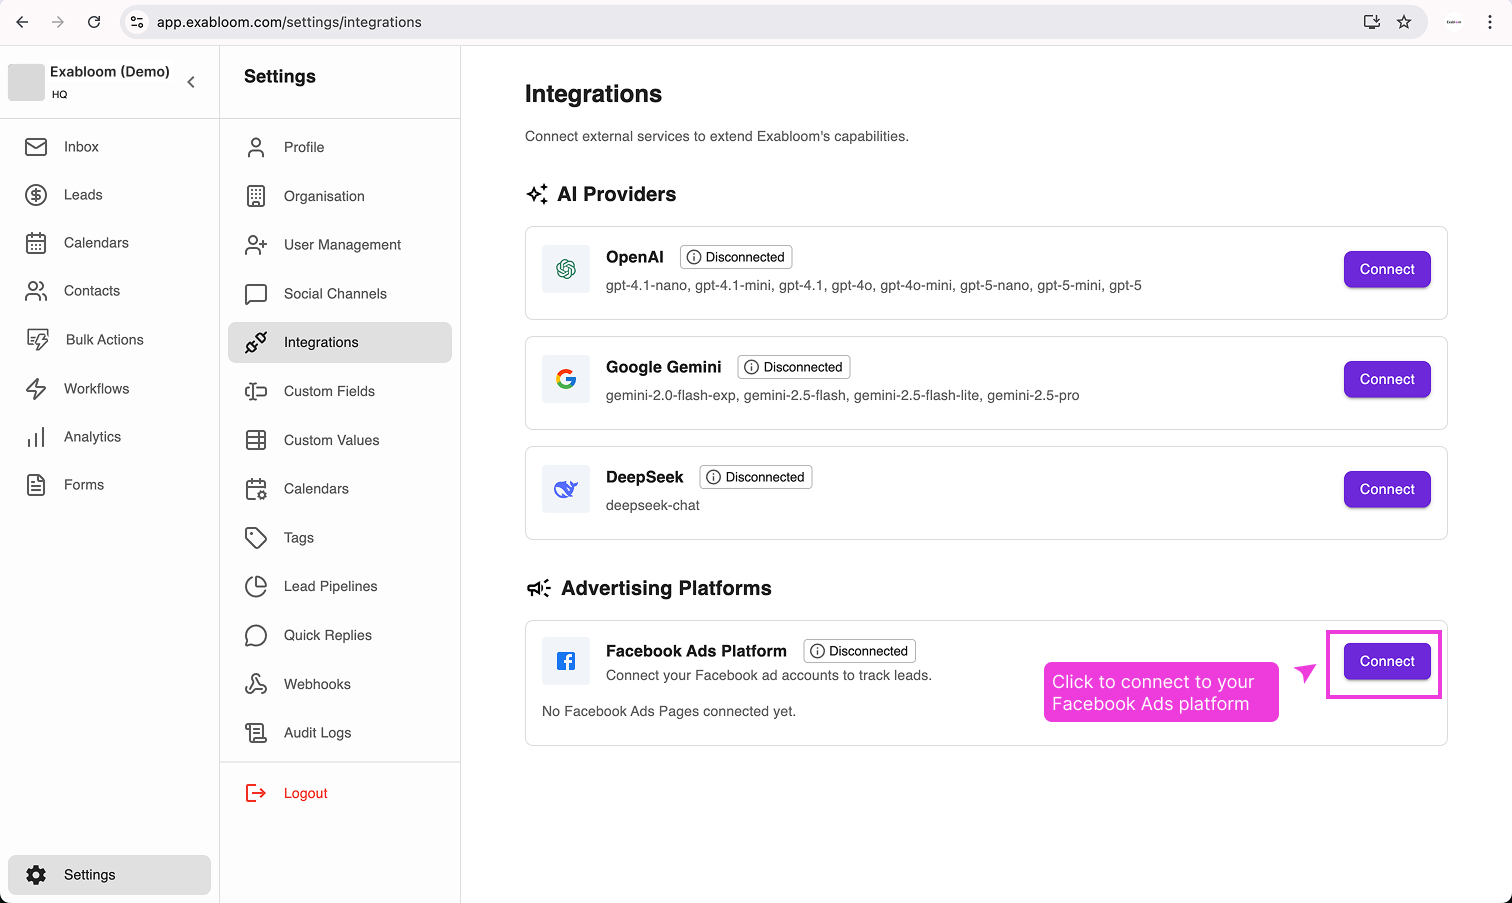Open the Inbox from the sidebar
Viewport: 1512px width, 903px height.
[x=80, y=146]
